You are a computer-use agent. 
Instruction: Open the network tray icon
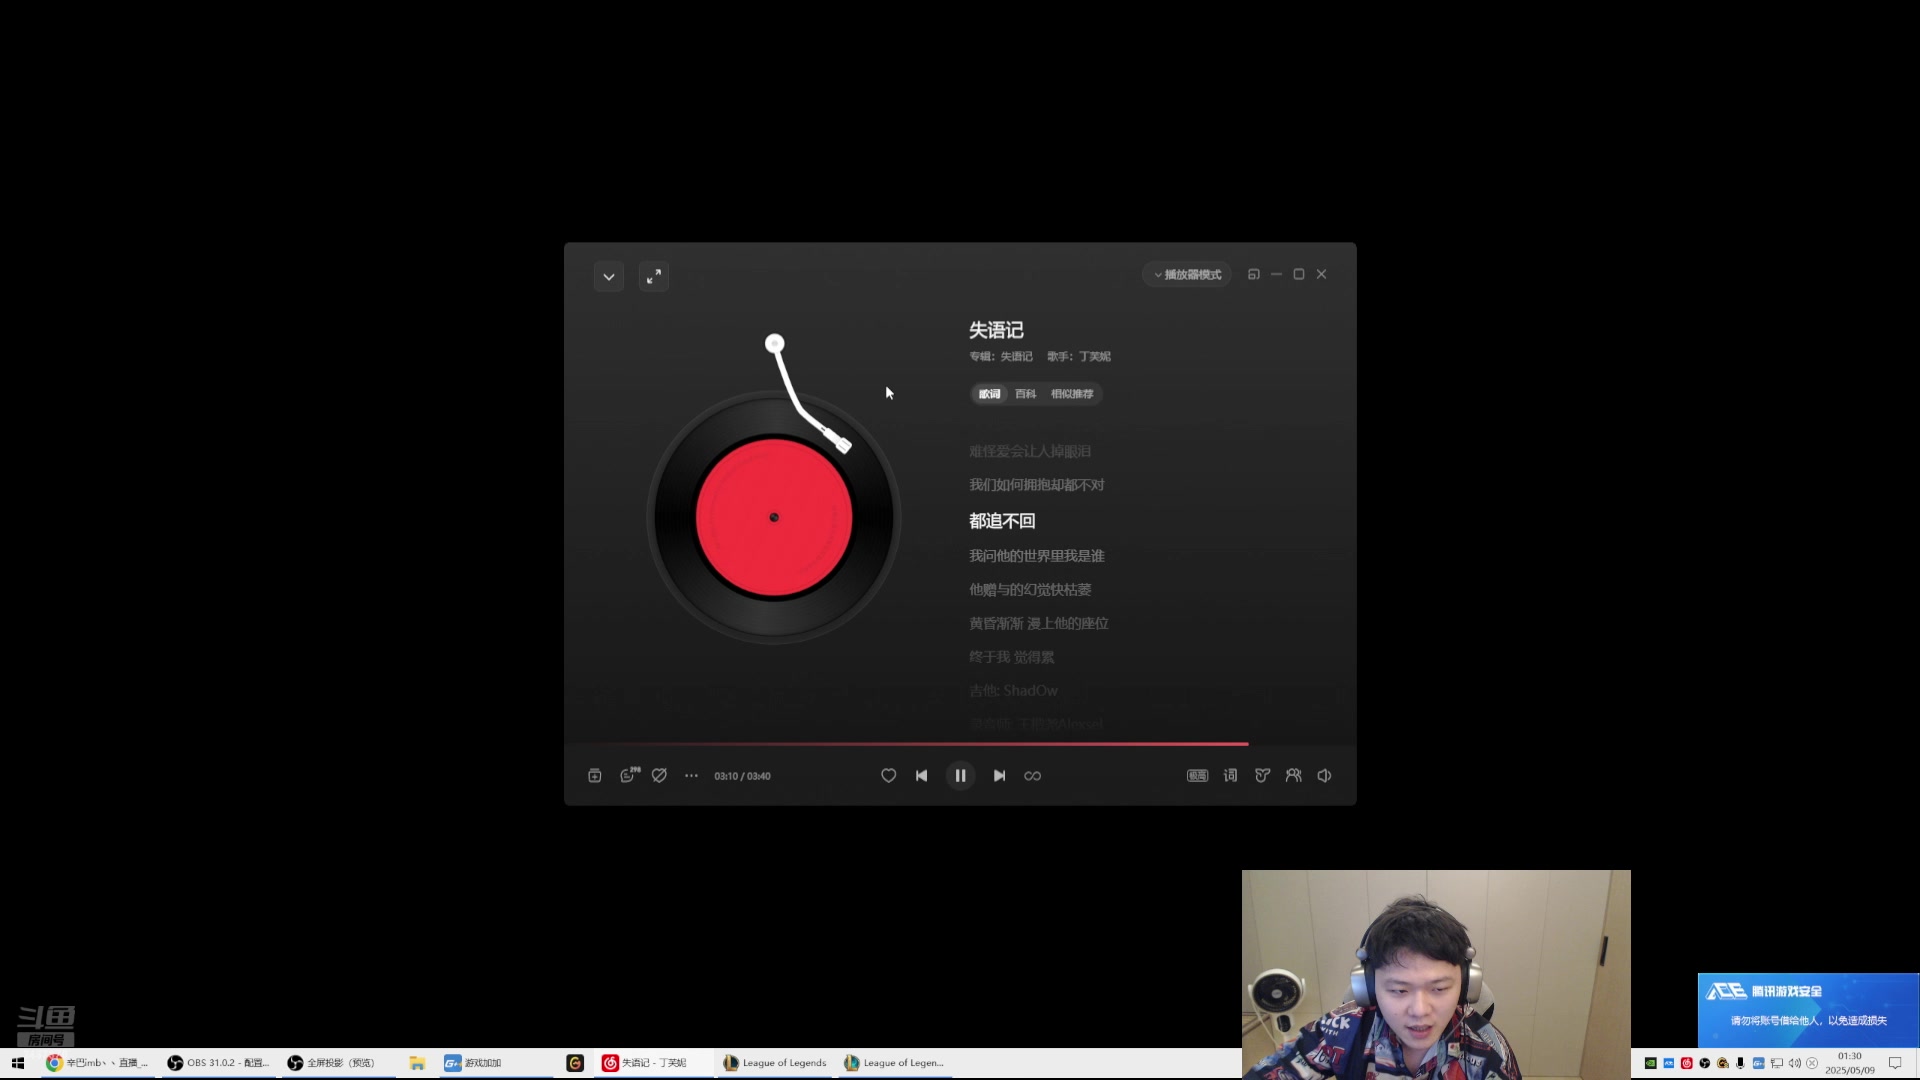click(x=1776, y=1063)
